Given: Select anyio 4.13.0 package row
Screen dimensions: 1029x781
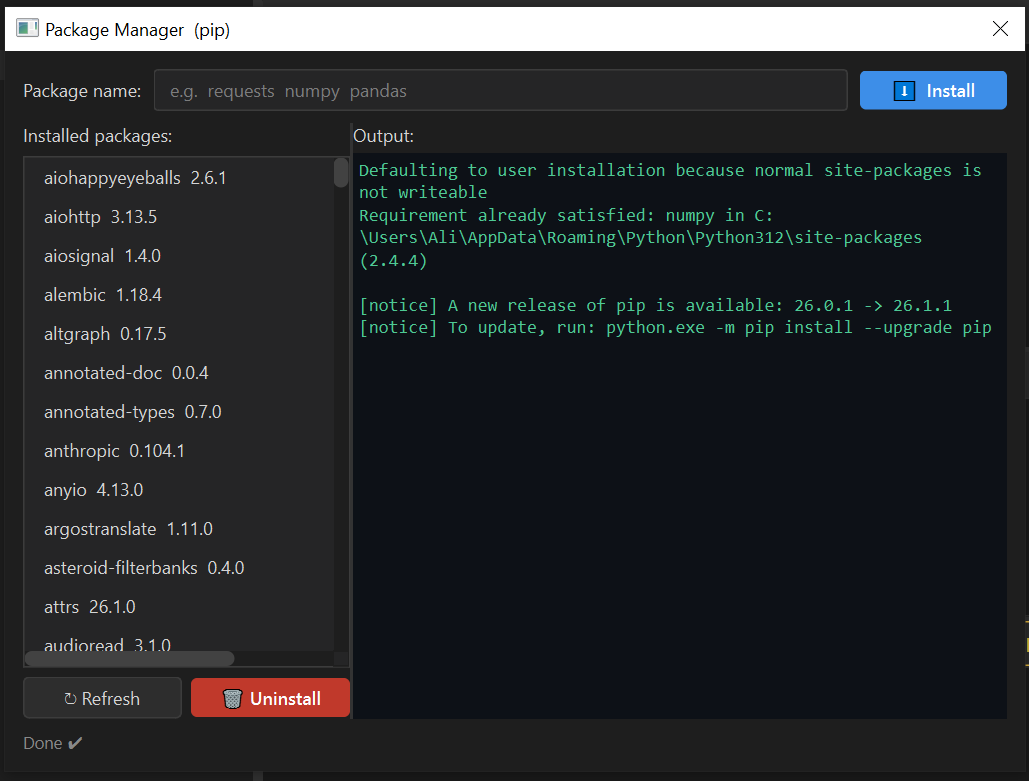Looking at the screenshot, I should point(178,490).
